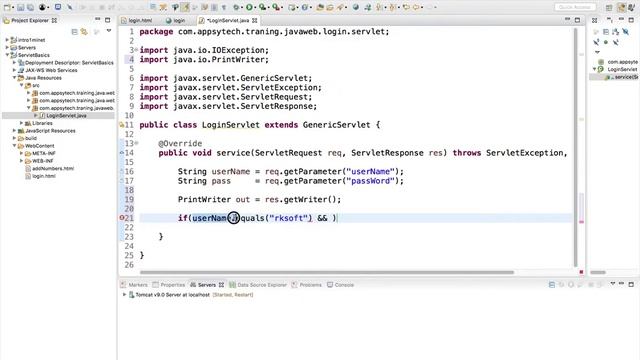Click red error mark in overview ruler
Image resolution: width=640 pixels, height=360 pixels.
[x=581, y=222]
